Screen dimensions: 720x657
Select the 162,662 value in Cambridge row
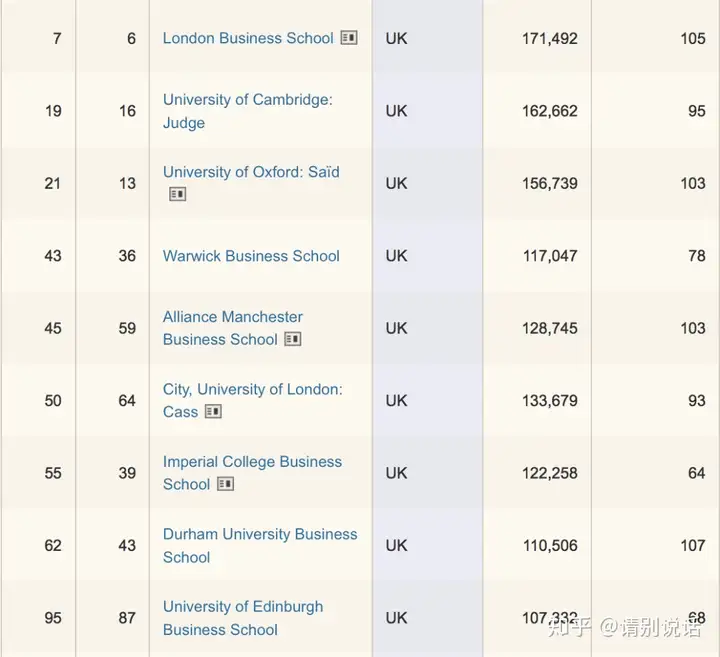pyautogui.click(x=549, y=111)
